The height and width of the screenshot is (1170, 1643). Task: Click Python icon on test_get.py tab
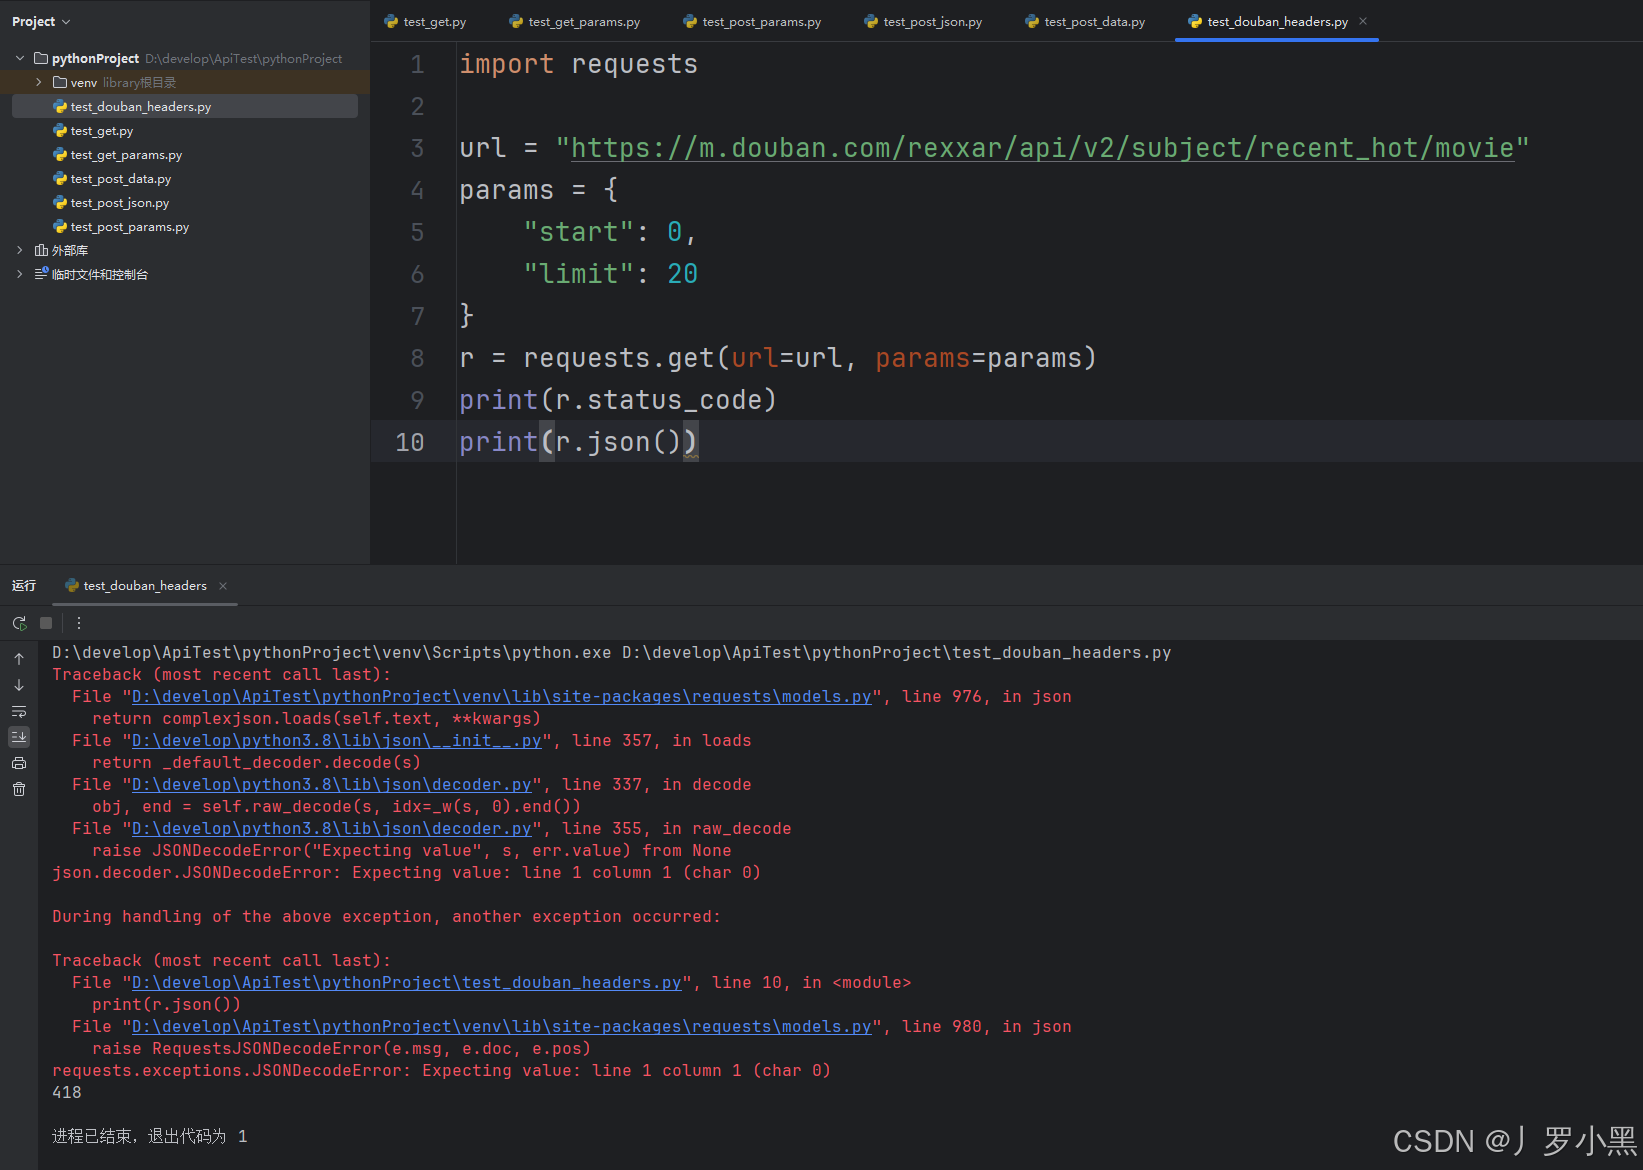391,21
